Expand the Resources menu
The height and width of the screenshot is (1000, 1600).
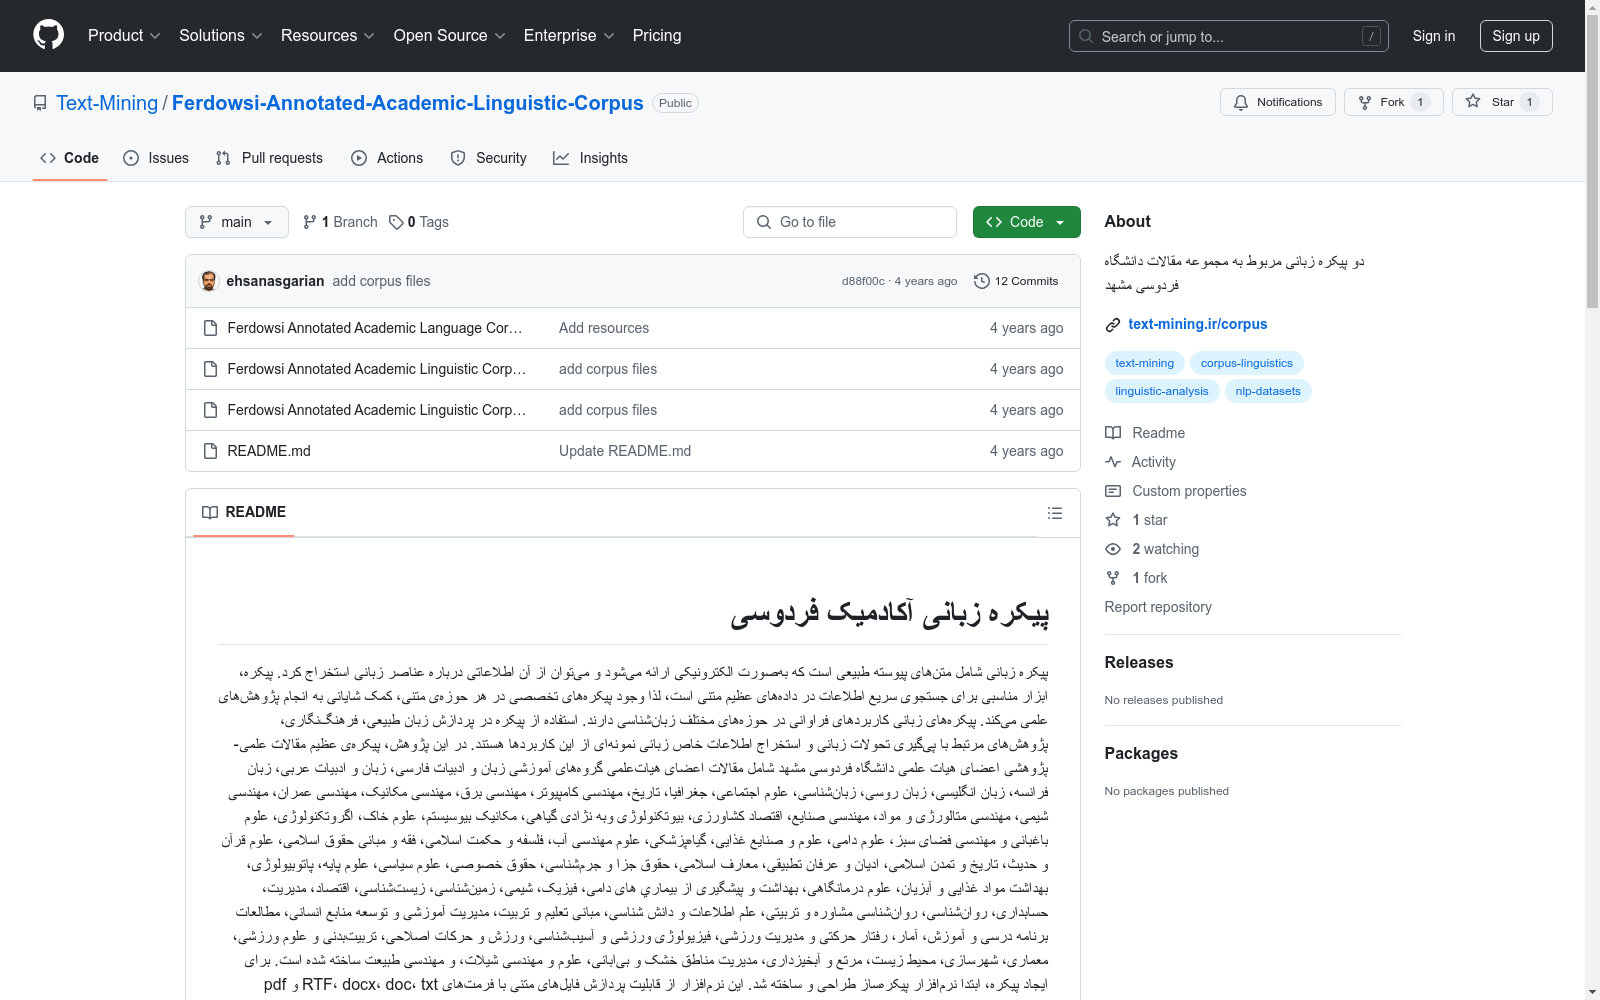click(x=327, y=36)
